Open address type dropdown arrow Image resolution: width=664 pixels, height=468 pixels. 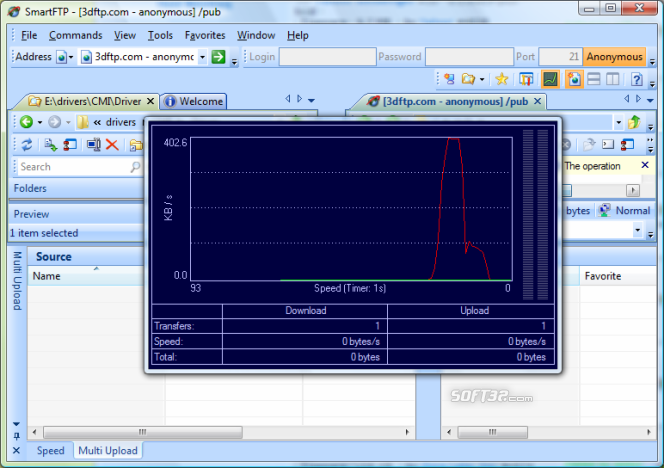click(x=71, y=57)
